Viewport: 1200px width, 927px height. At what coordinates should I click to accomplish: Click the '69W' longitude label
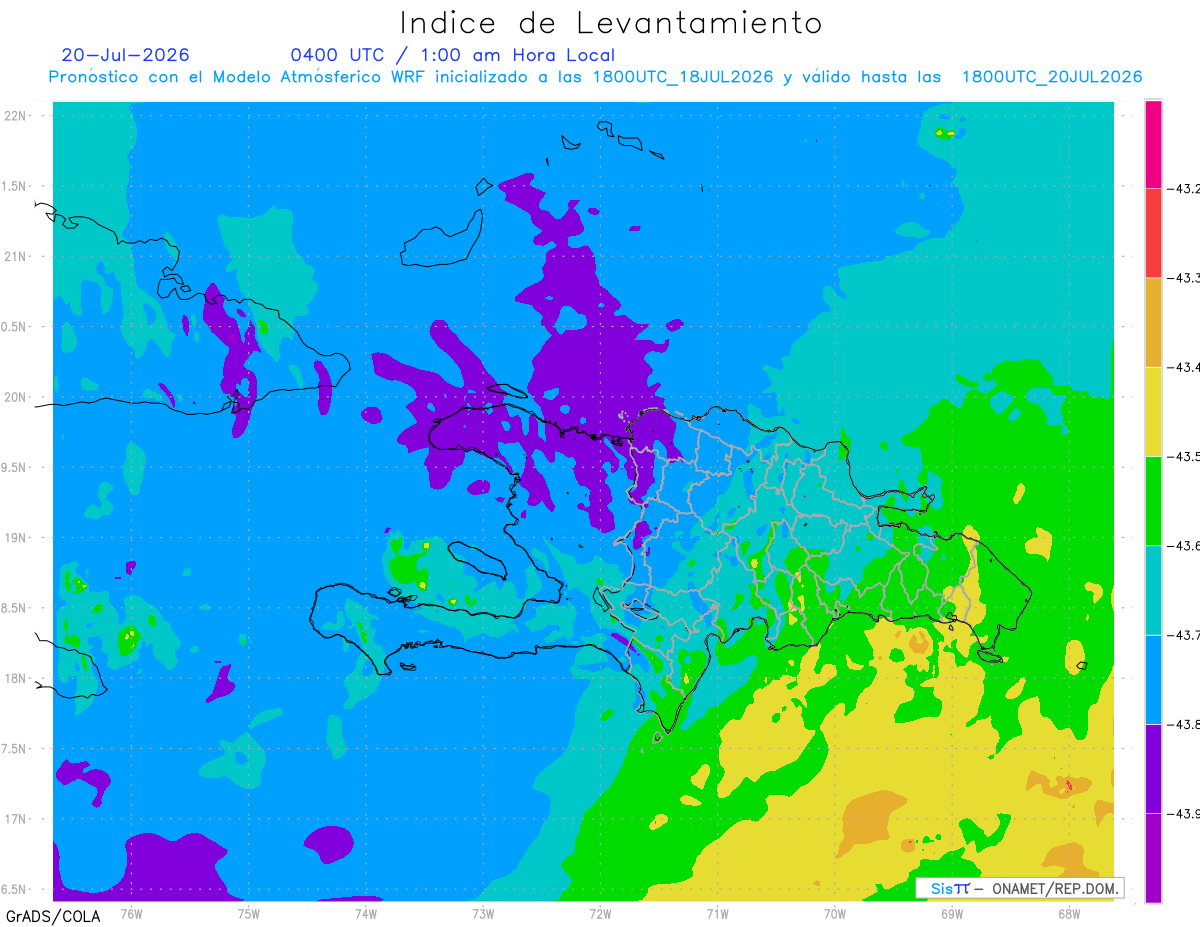point(951,913)
